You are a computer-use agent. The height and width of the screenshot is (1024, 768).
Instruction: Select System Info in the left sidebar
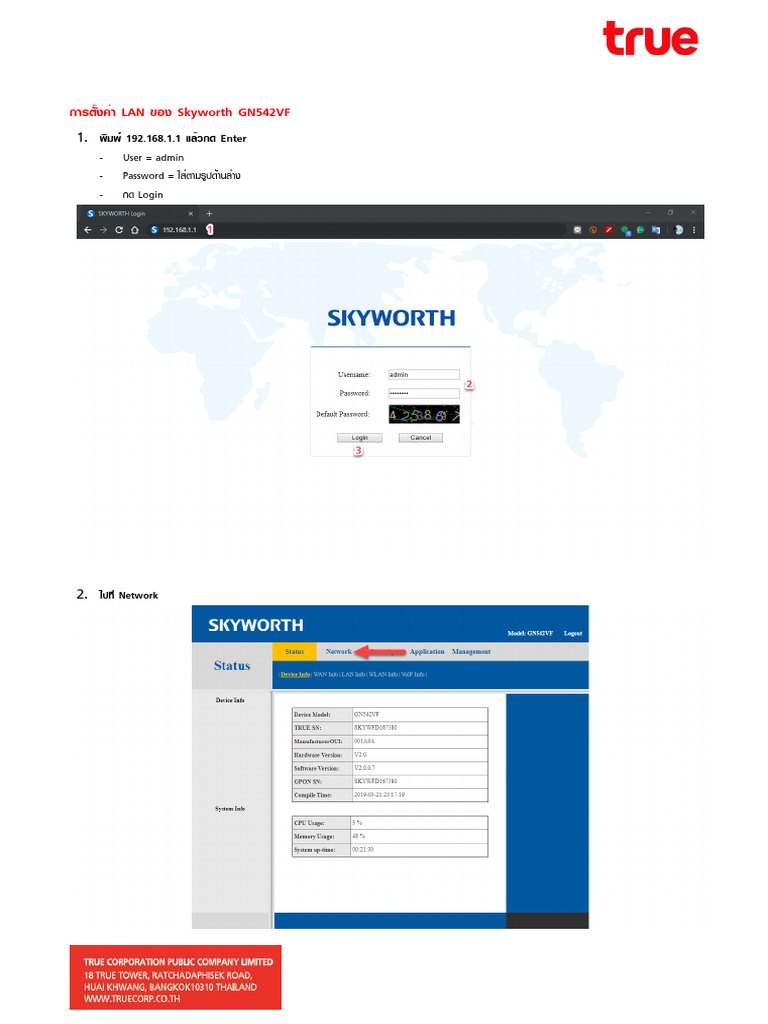tap(230, 808)
